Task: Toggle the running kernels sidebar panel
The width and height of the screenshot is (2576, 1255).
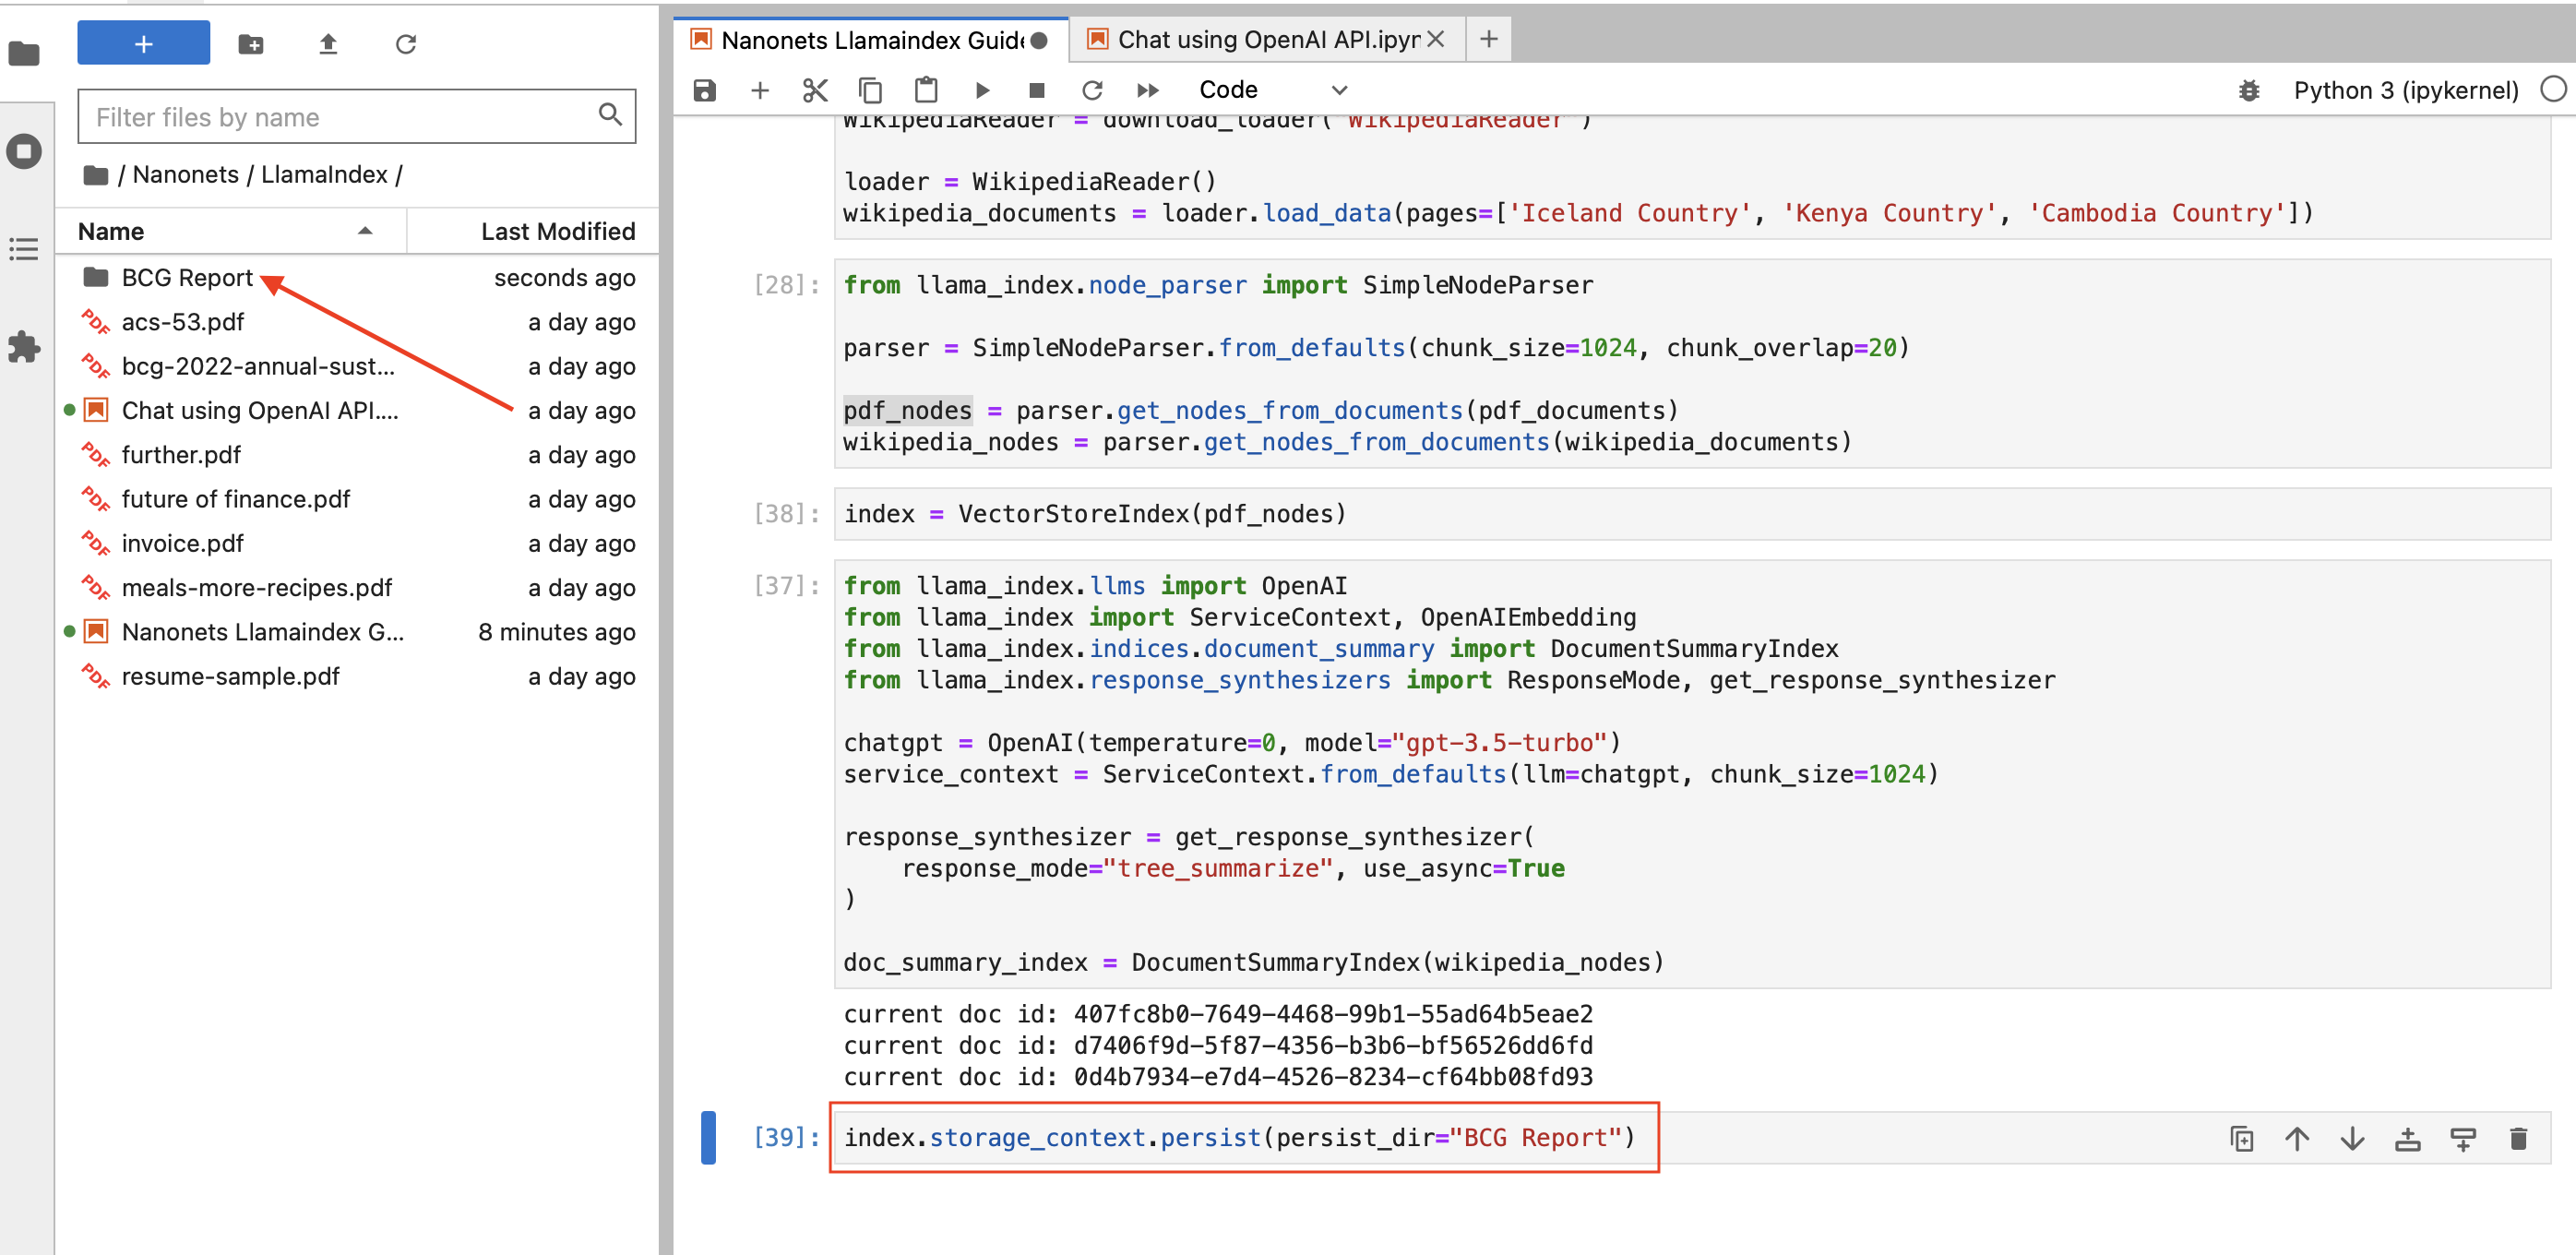Action: click(24, 152)
